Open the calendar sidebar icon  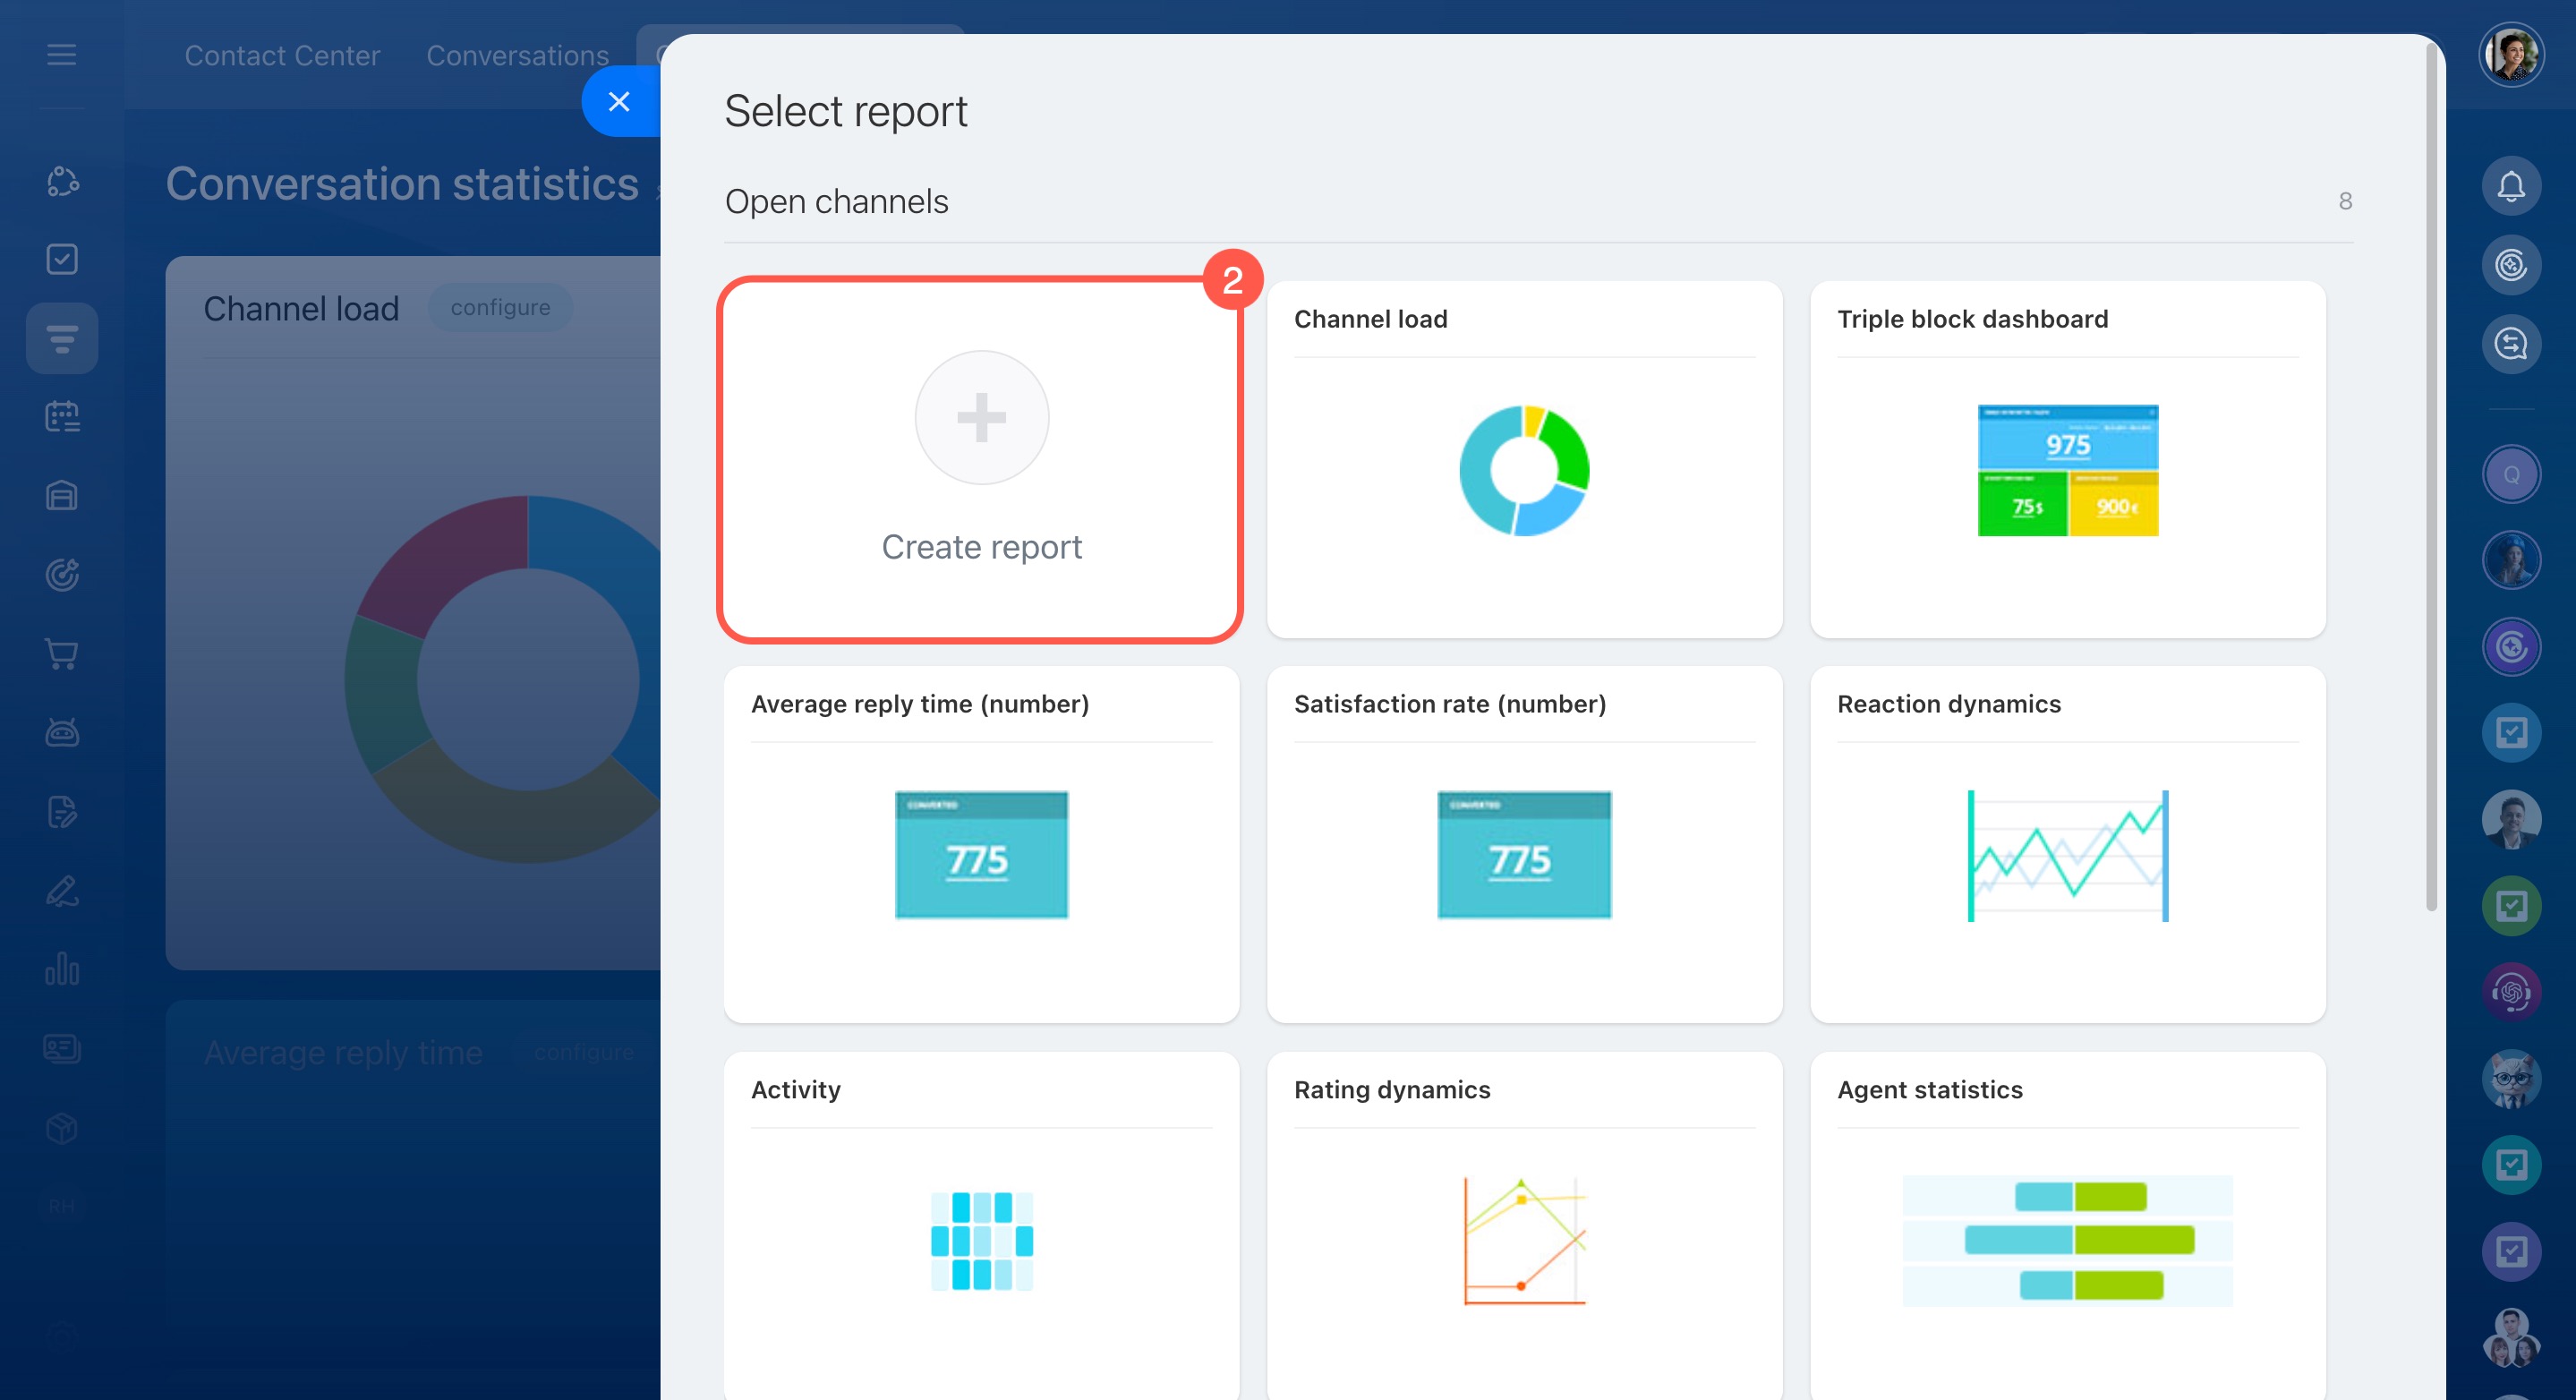tap(62, 416)
